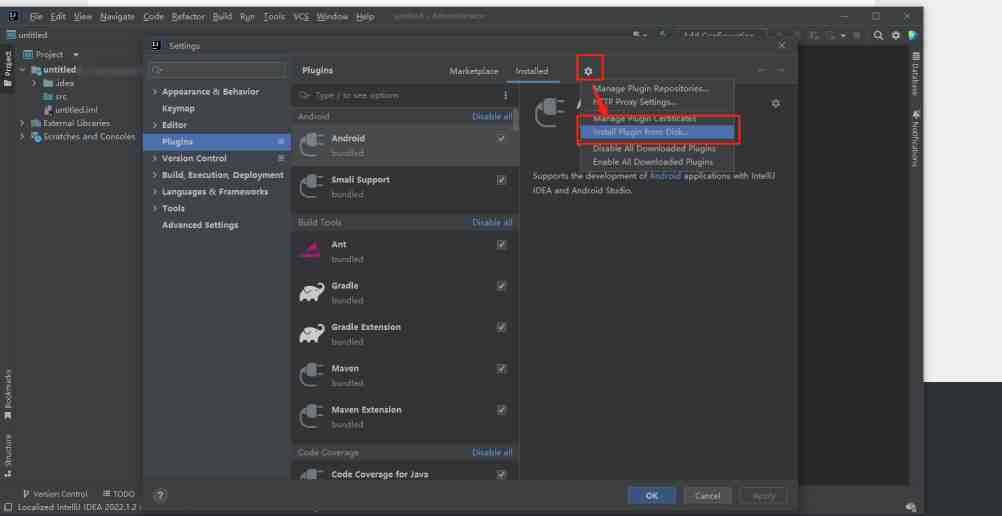Open the Structure tool window

(8, 455)
